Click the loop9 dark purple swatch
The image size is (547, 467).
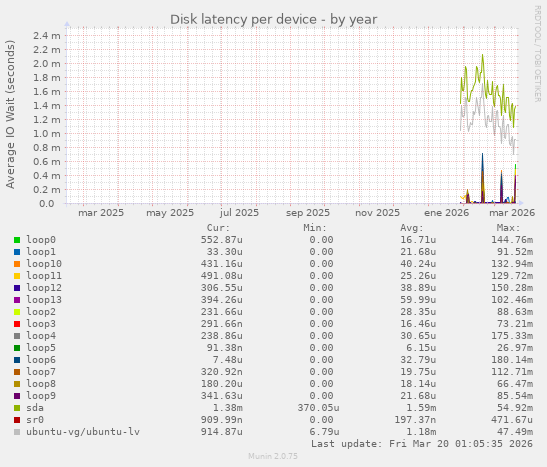pyautogui.click(x=17, y=396)
